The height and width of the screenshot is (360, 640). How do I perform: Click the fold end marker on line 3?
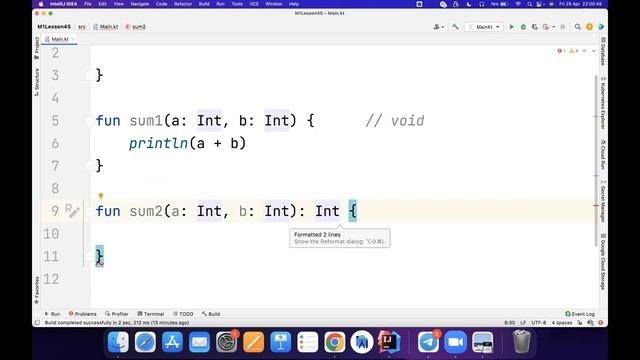[89, 75]
